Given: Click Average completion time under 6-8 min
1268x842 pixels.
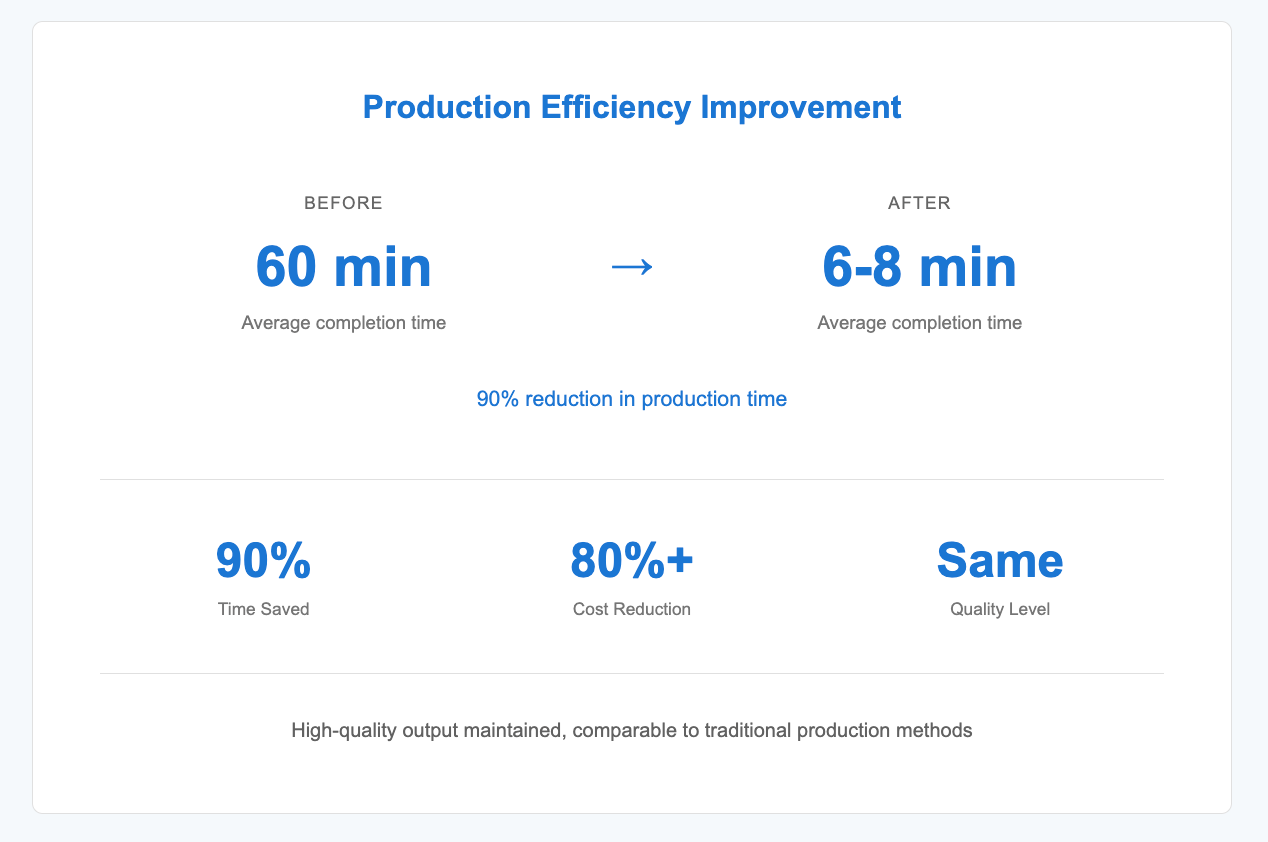Looking at the screenshot, I should click(919, 323).
